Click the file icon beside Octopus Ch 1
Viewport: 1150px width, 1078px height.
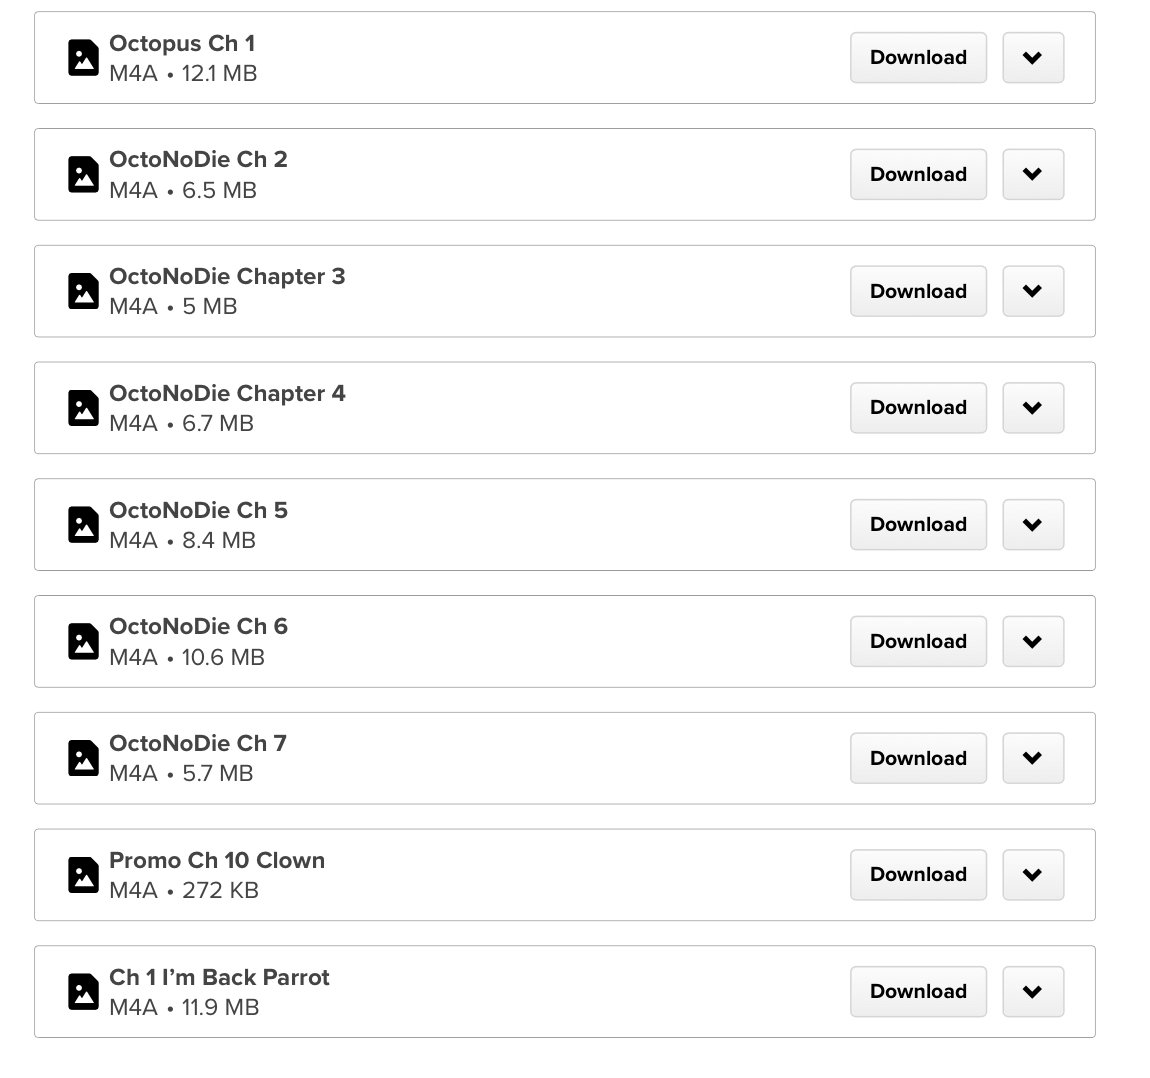pyautogui.click(x=83, y=58)
